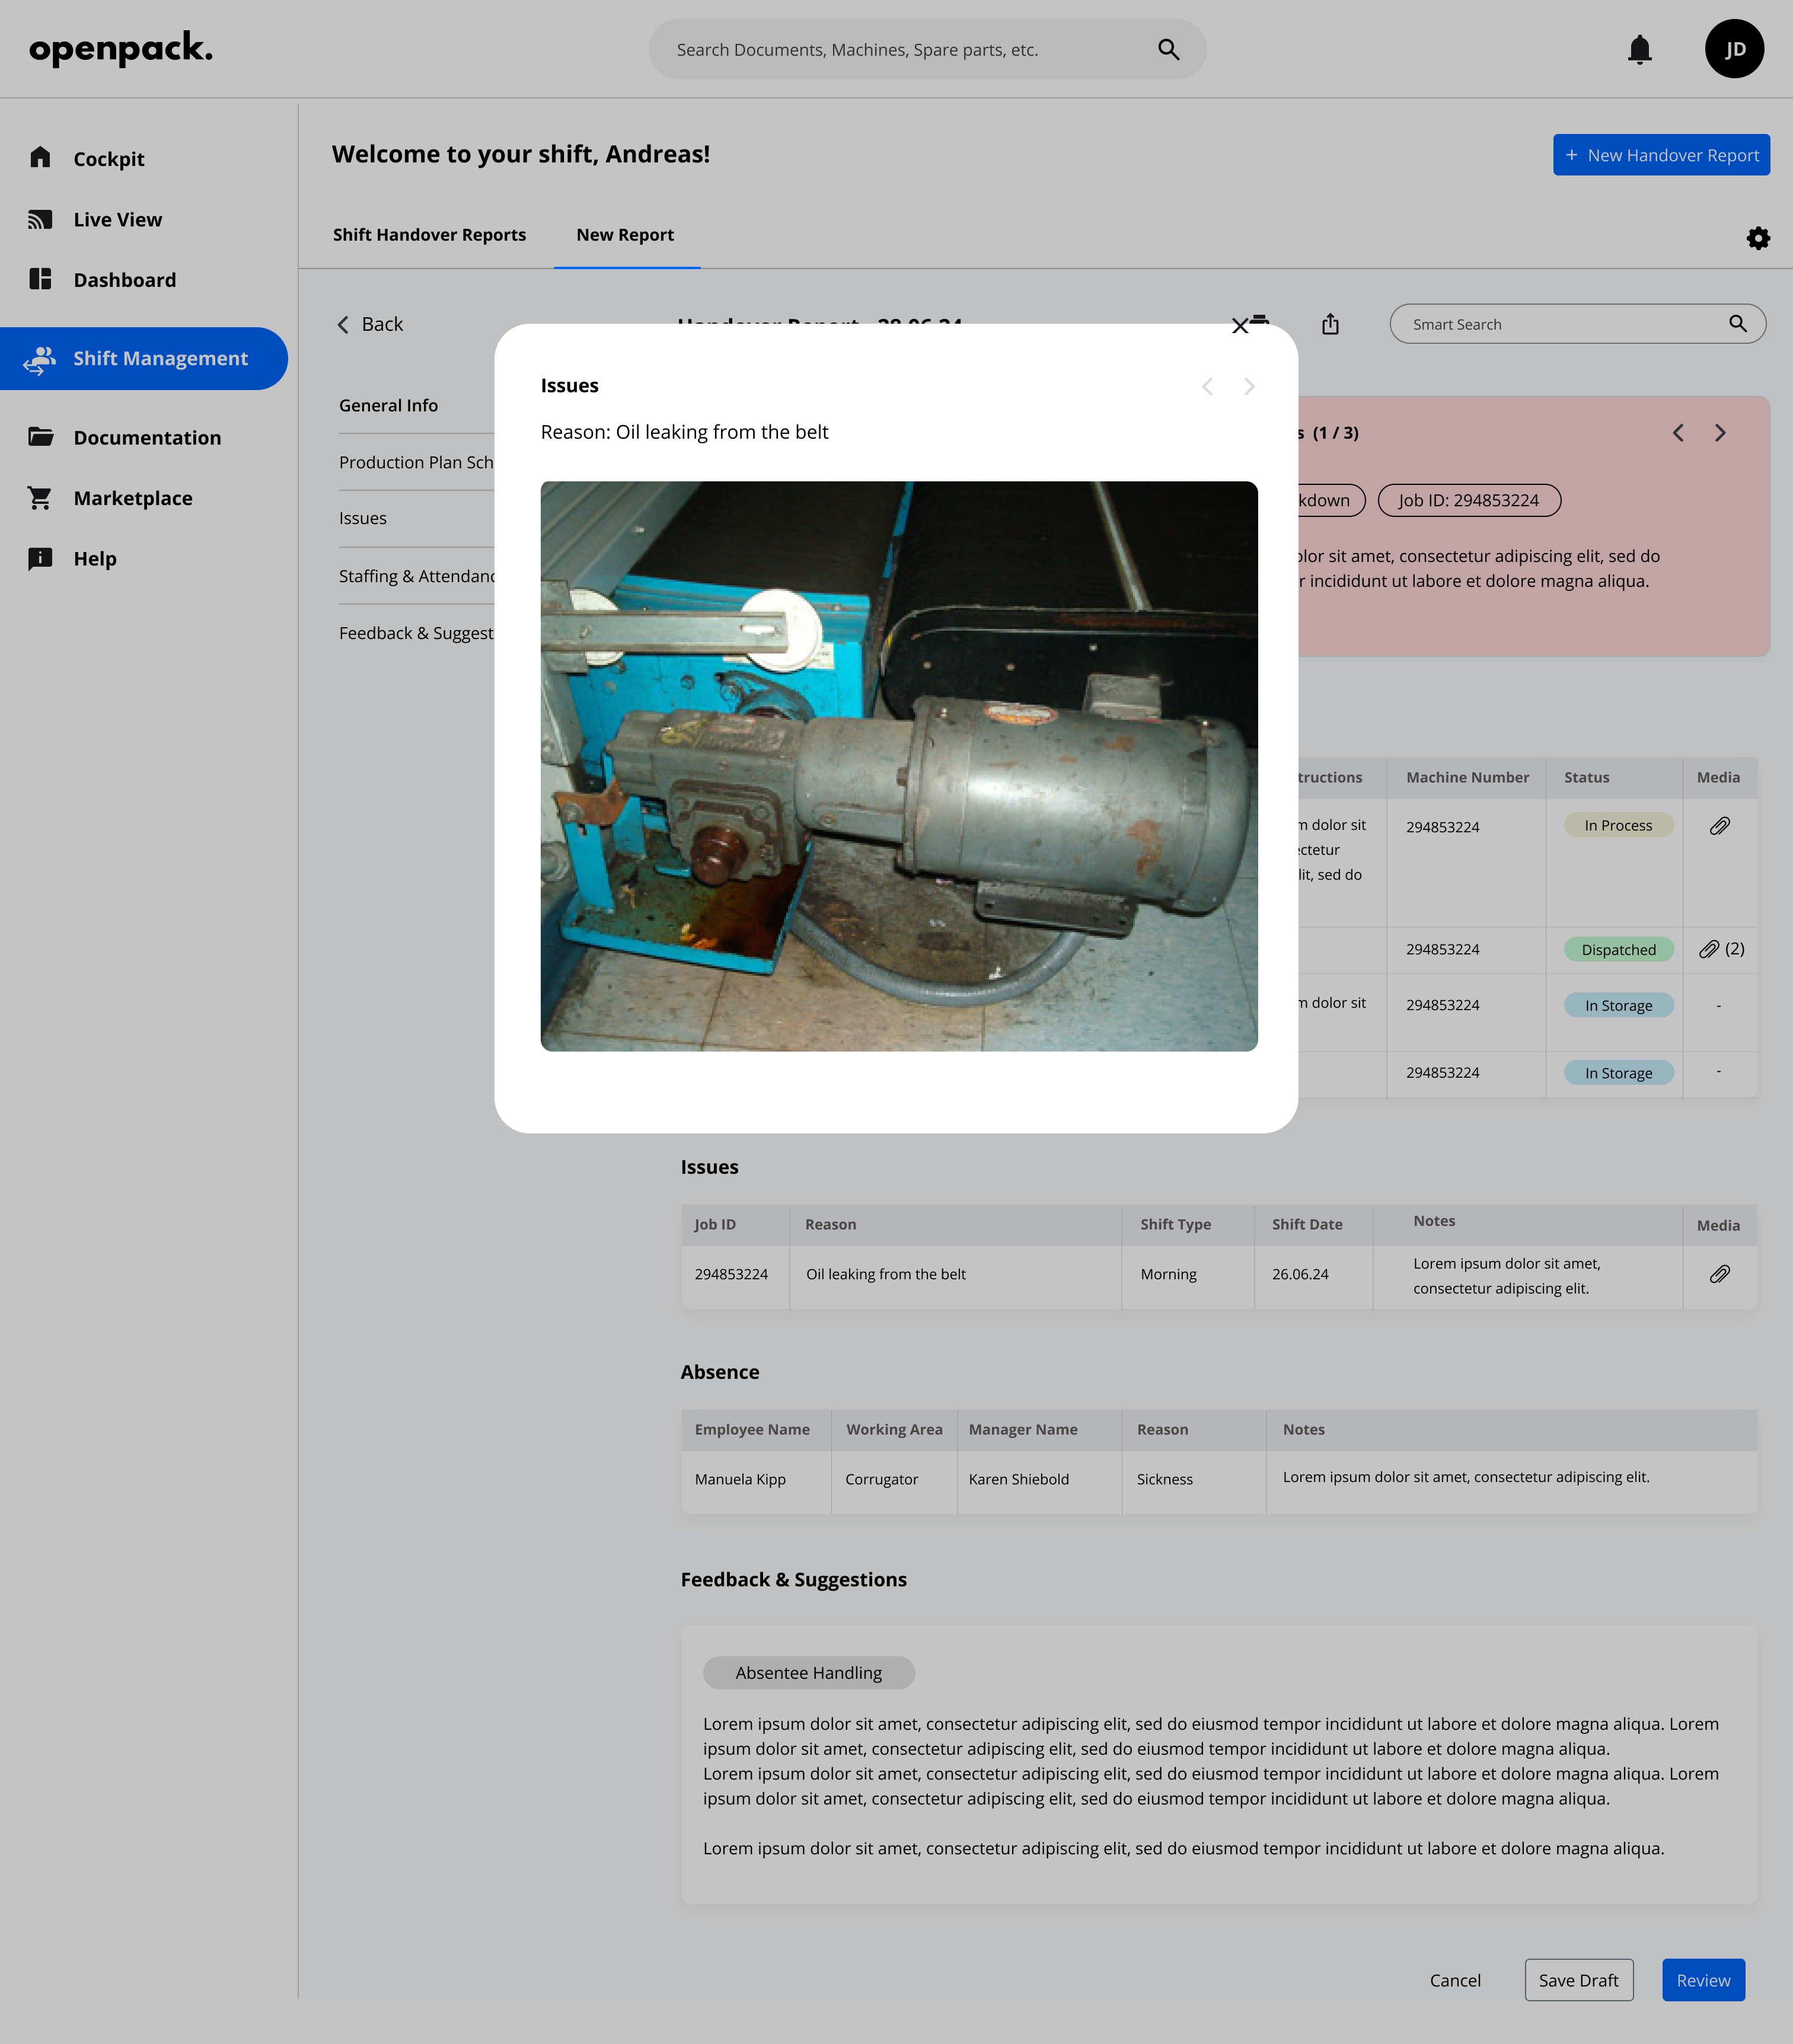Image resolution: width=1793 pixels, height=2044 pixels.
Task: Click the Corrugator working area cell
Action: pos(881,1479)
